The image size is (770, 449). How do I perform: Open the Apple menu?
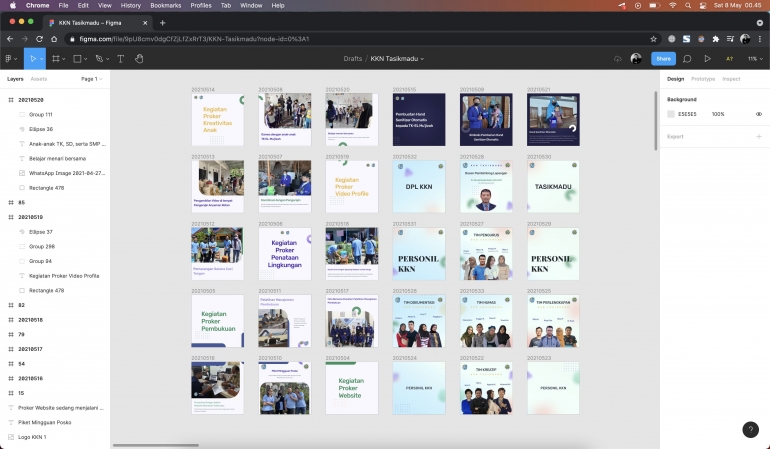tap(13, 5)
